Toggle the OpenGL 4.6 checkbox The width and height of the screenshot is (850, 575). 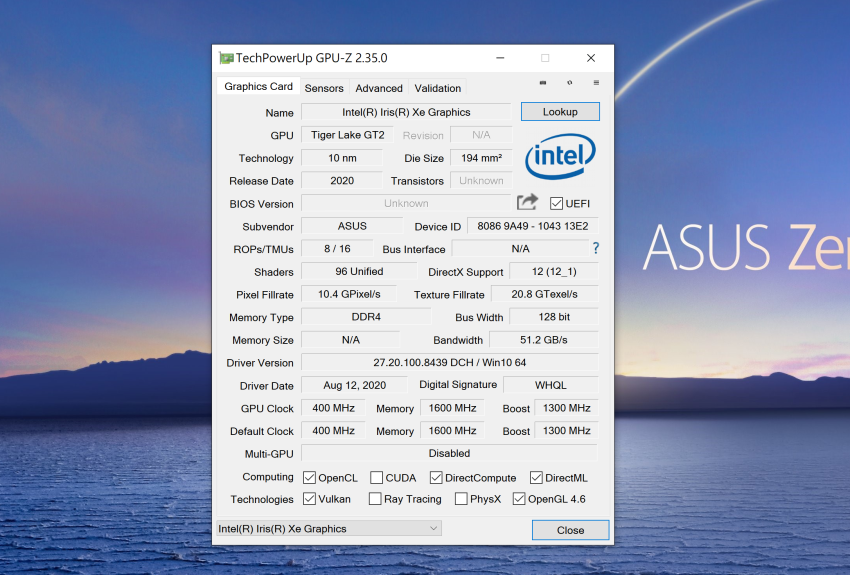[519, 499]
